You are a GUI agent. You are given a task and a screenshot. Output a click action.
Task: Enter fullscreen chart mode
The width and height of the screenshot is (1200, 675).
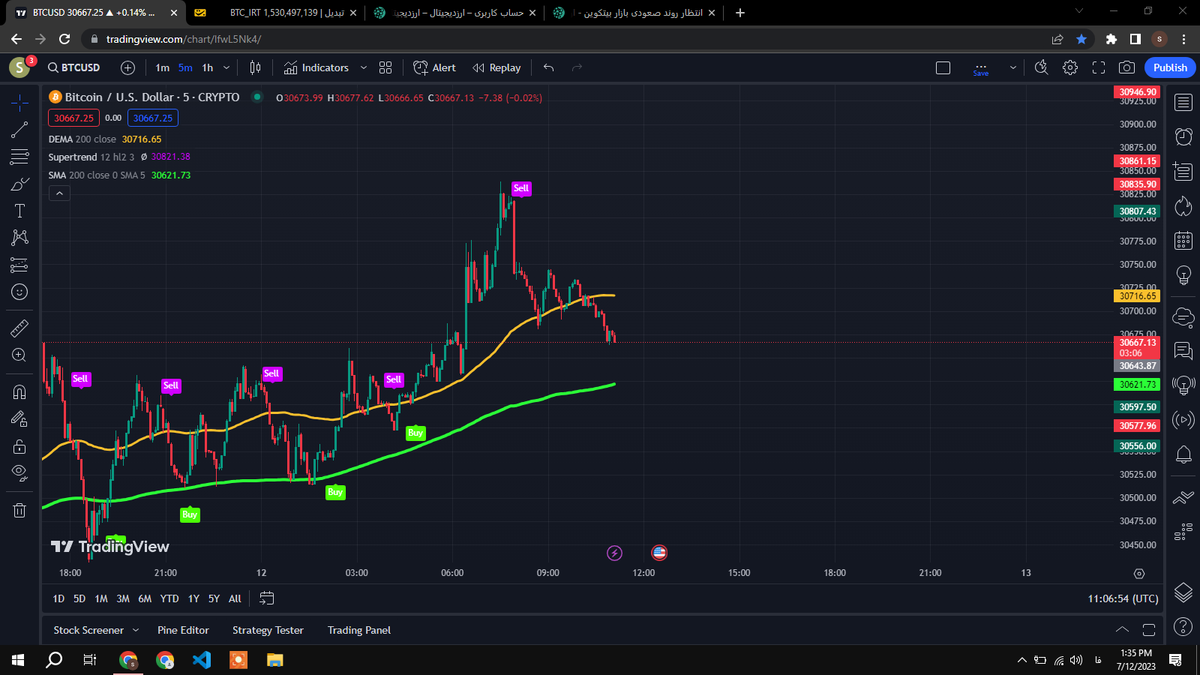[1098, 68]
